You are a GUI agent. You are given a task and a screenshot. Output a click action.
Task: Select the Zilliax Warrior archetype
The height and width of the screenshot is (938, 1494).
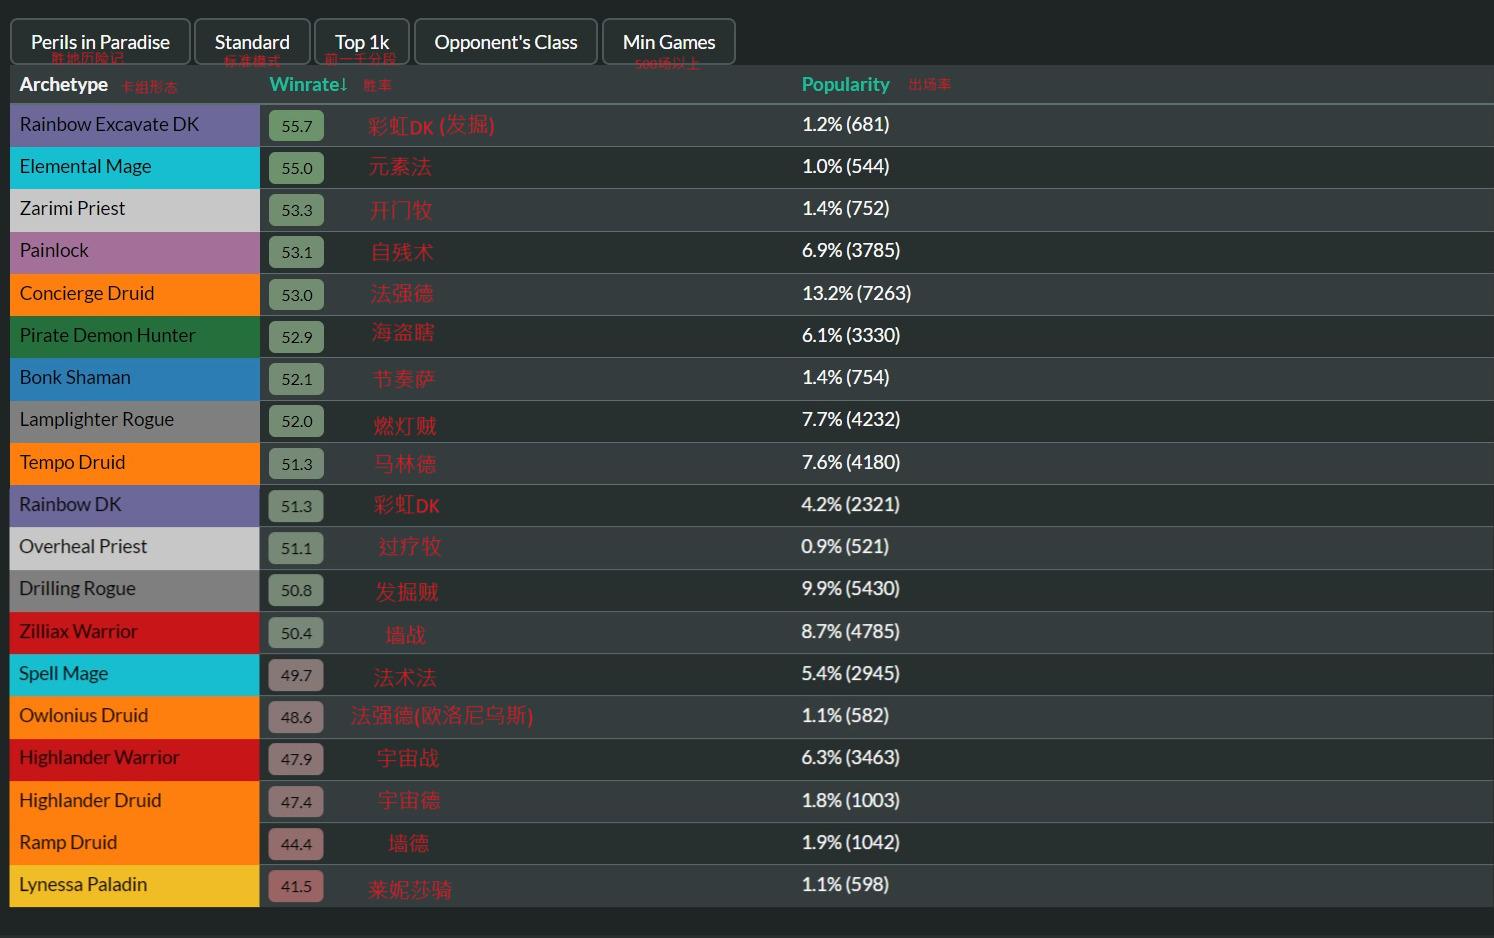point(135,632)
